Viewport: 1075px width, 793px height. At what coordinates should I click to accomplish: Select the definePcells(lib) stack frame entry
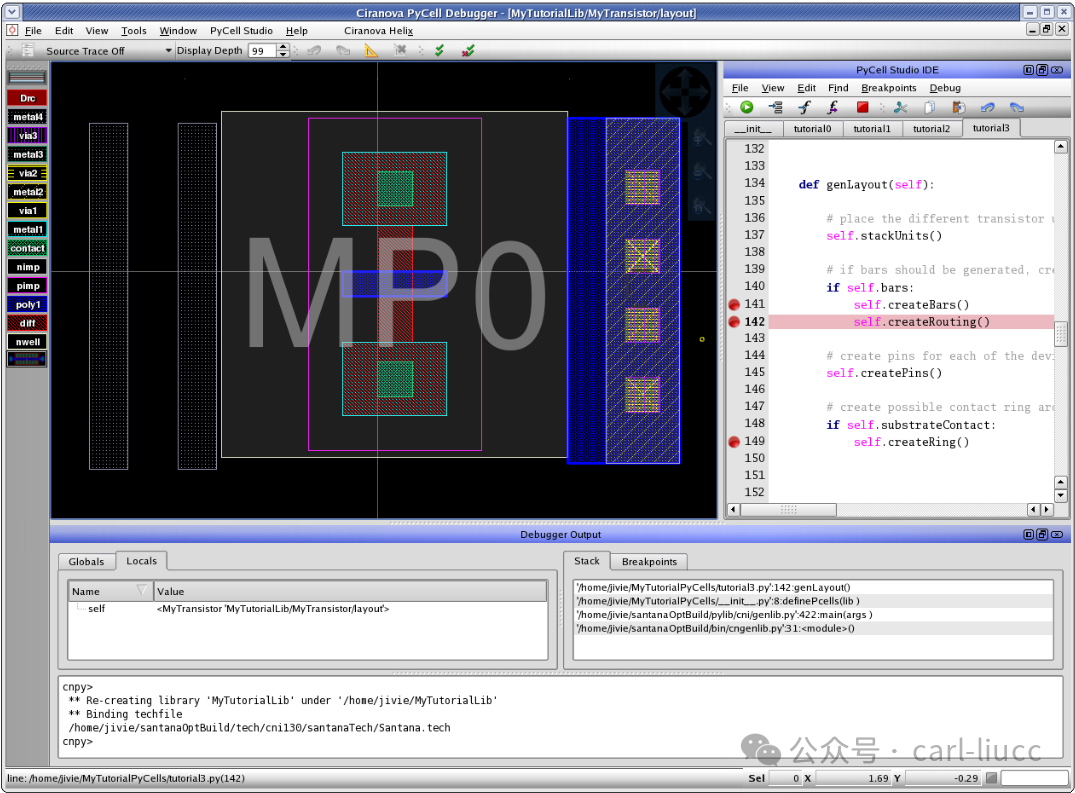pyautogui.click(x=812, y=601)
